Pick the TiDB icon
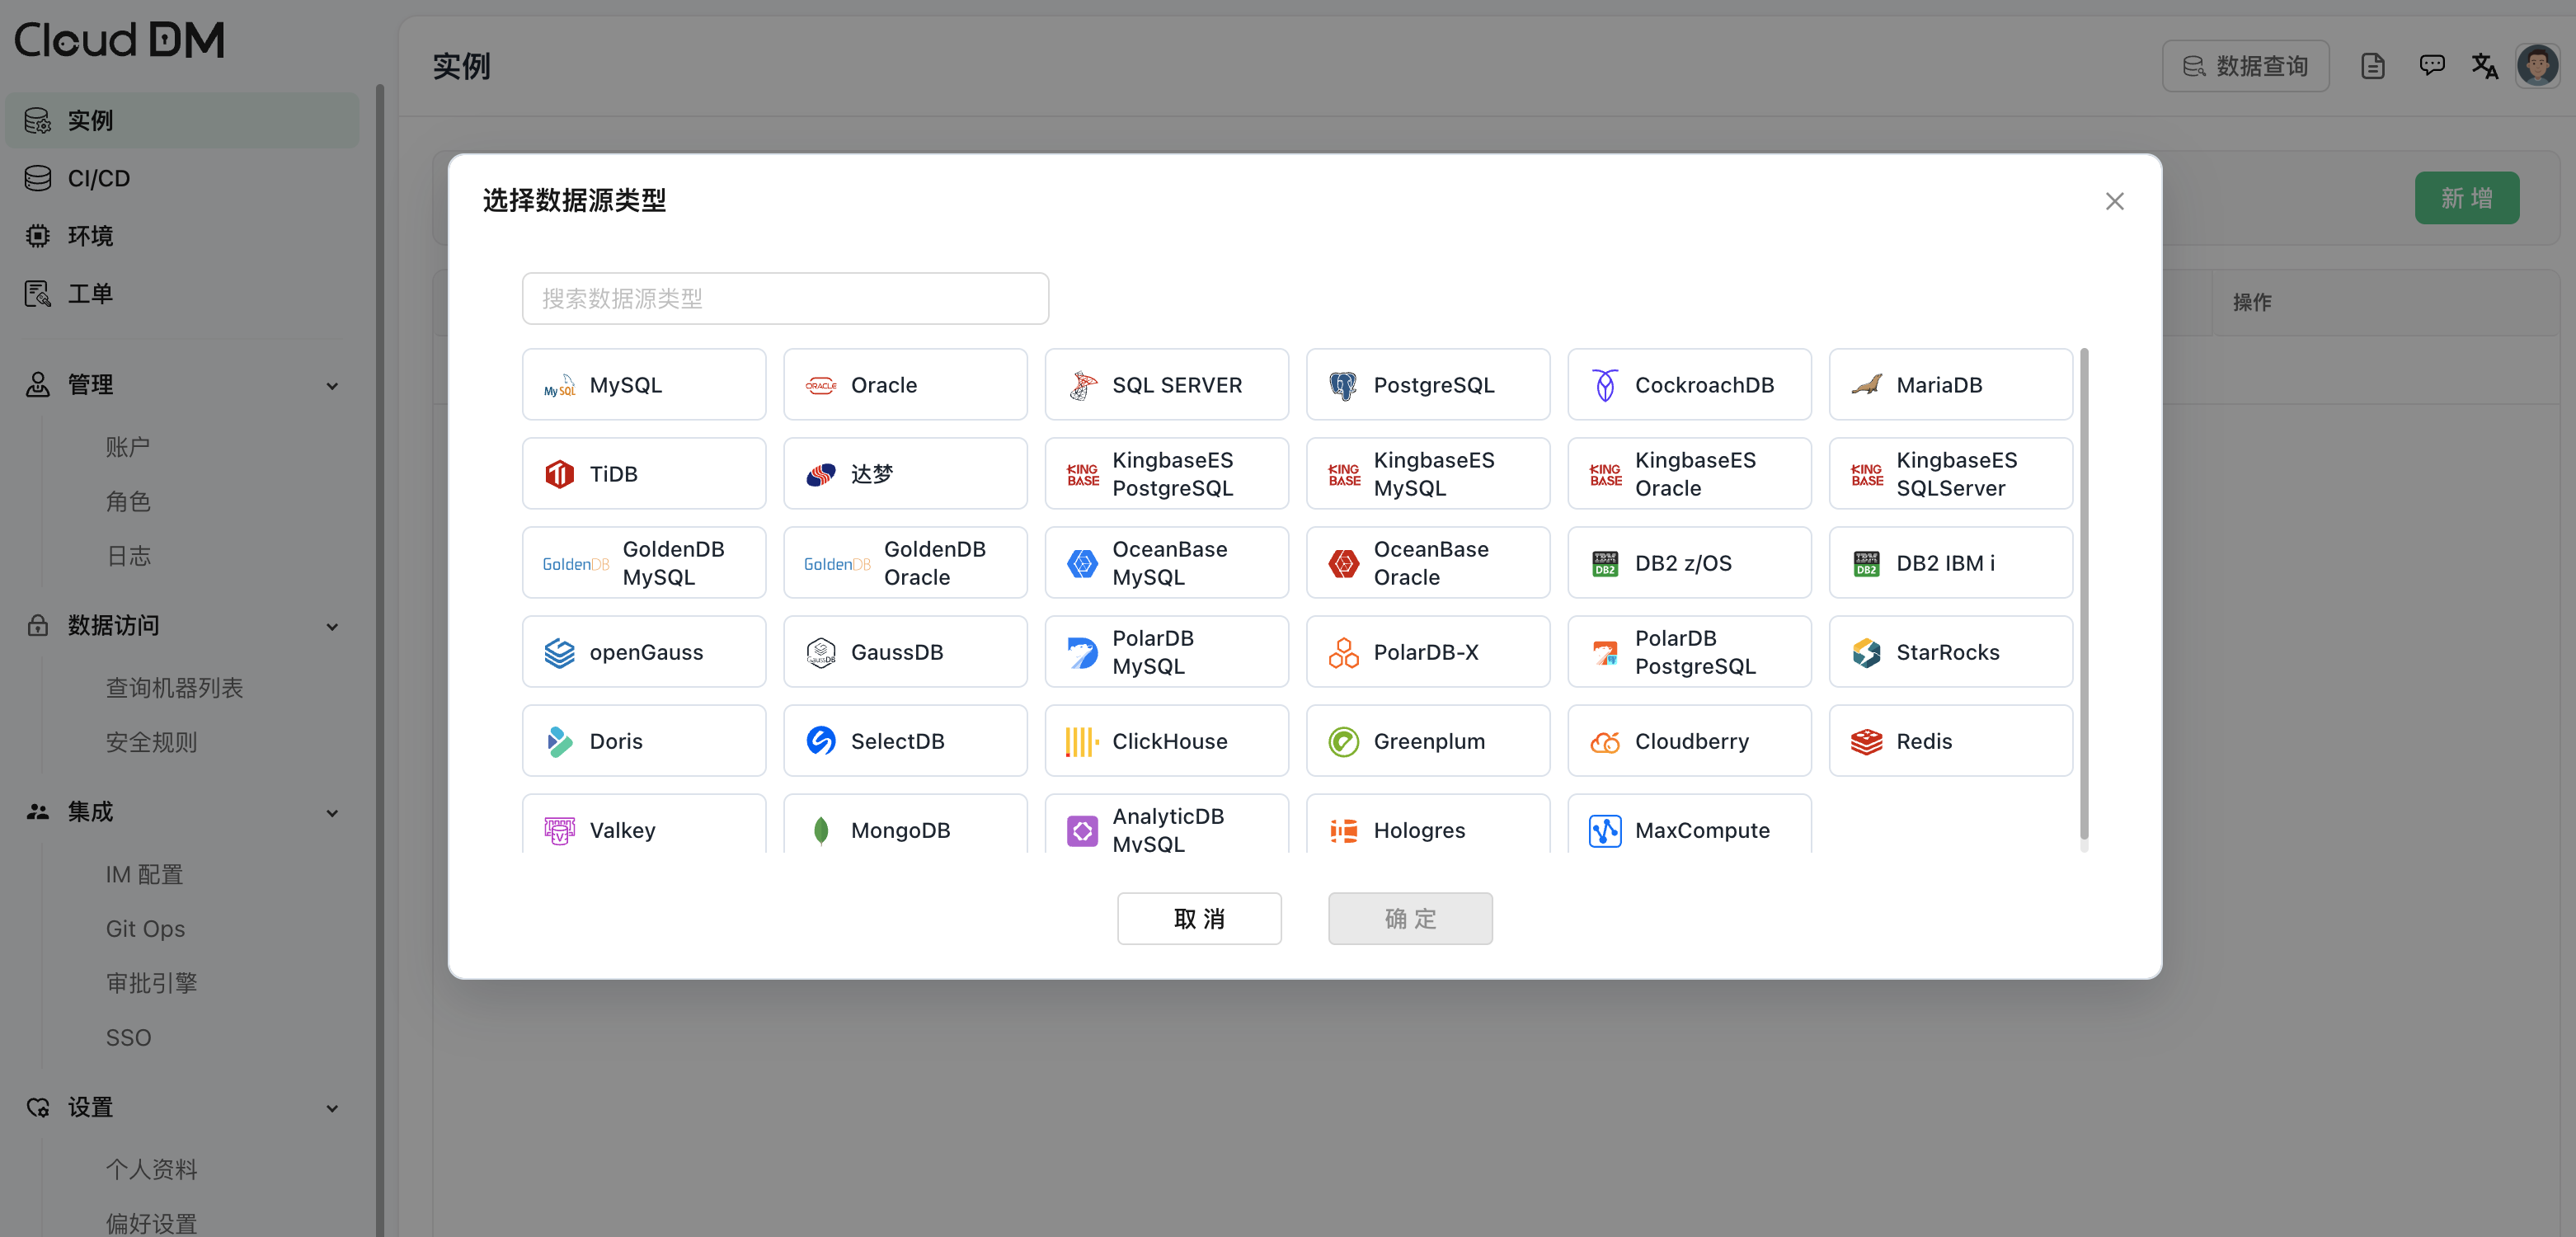Screen dimensions: 2576x1237 (559, 475)
